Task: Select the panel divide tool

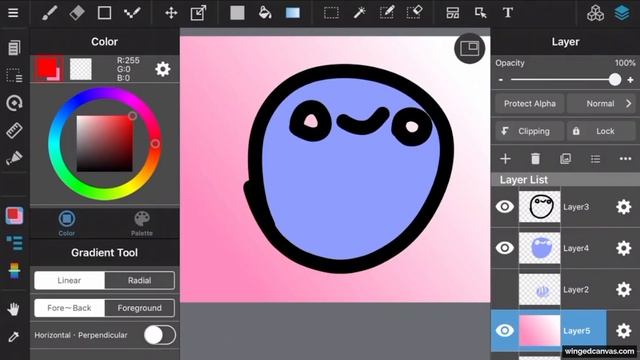Action: [x=453, y=13]
